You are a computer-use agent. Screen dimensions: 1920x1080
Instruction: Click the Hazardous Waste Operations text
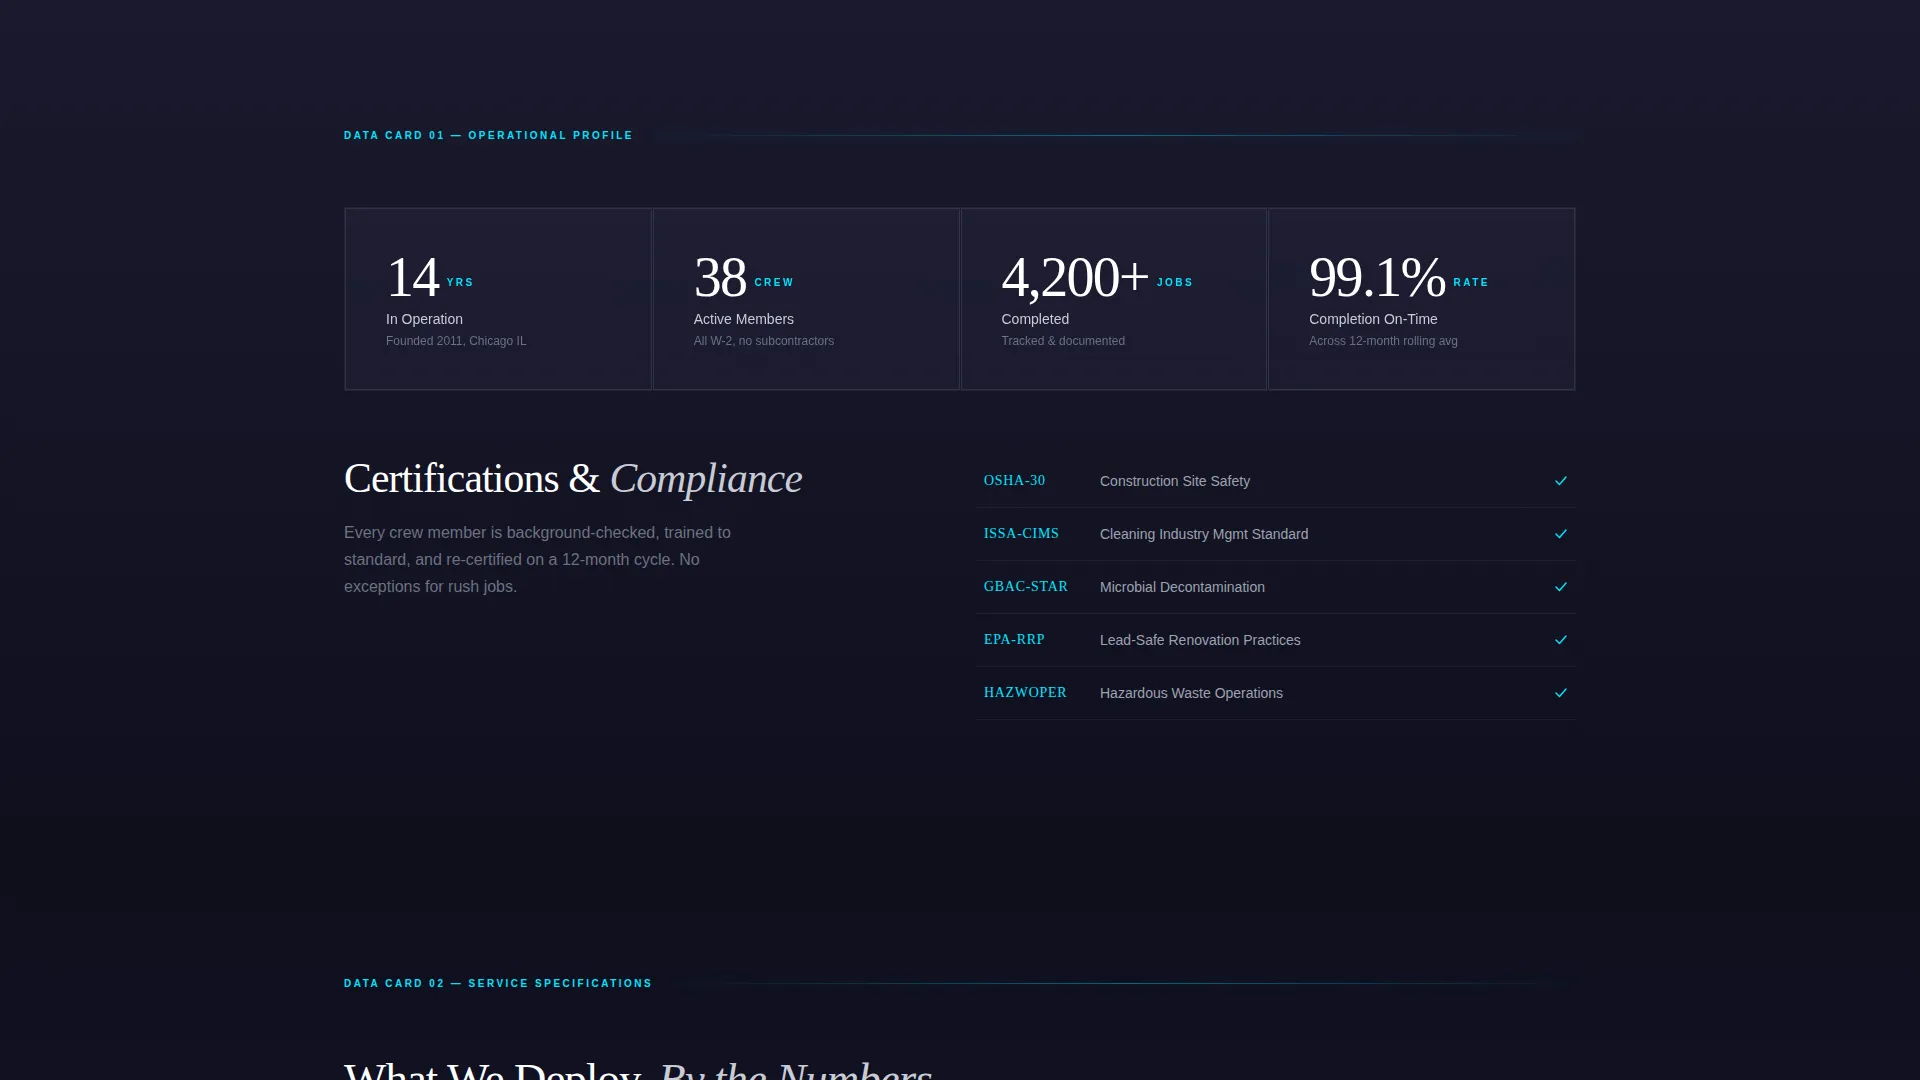(x=1191, y=693)
